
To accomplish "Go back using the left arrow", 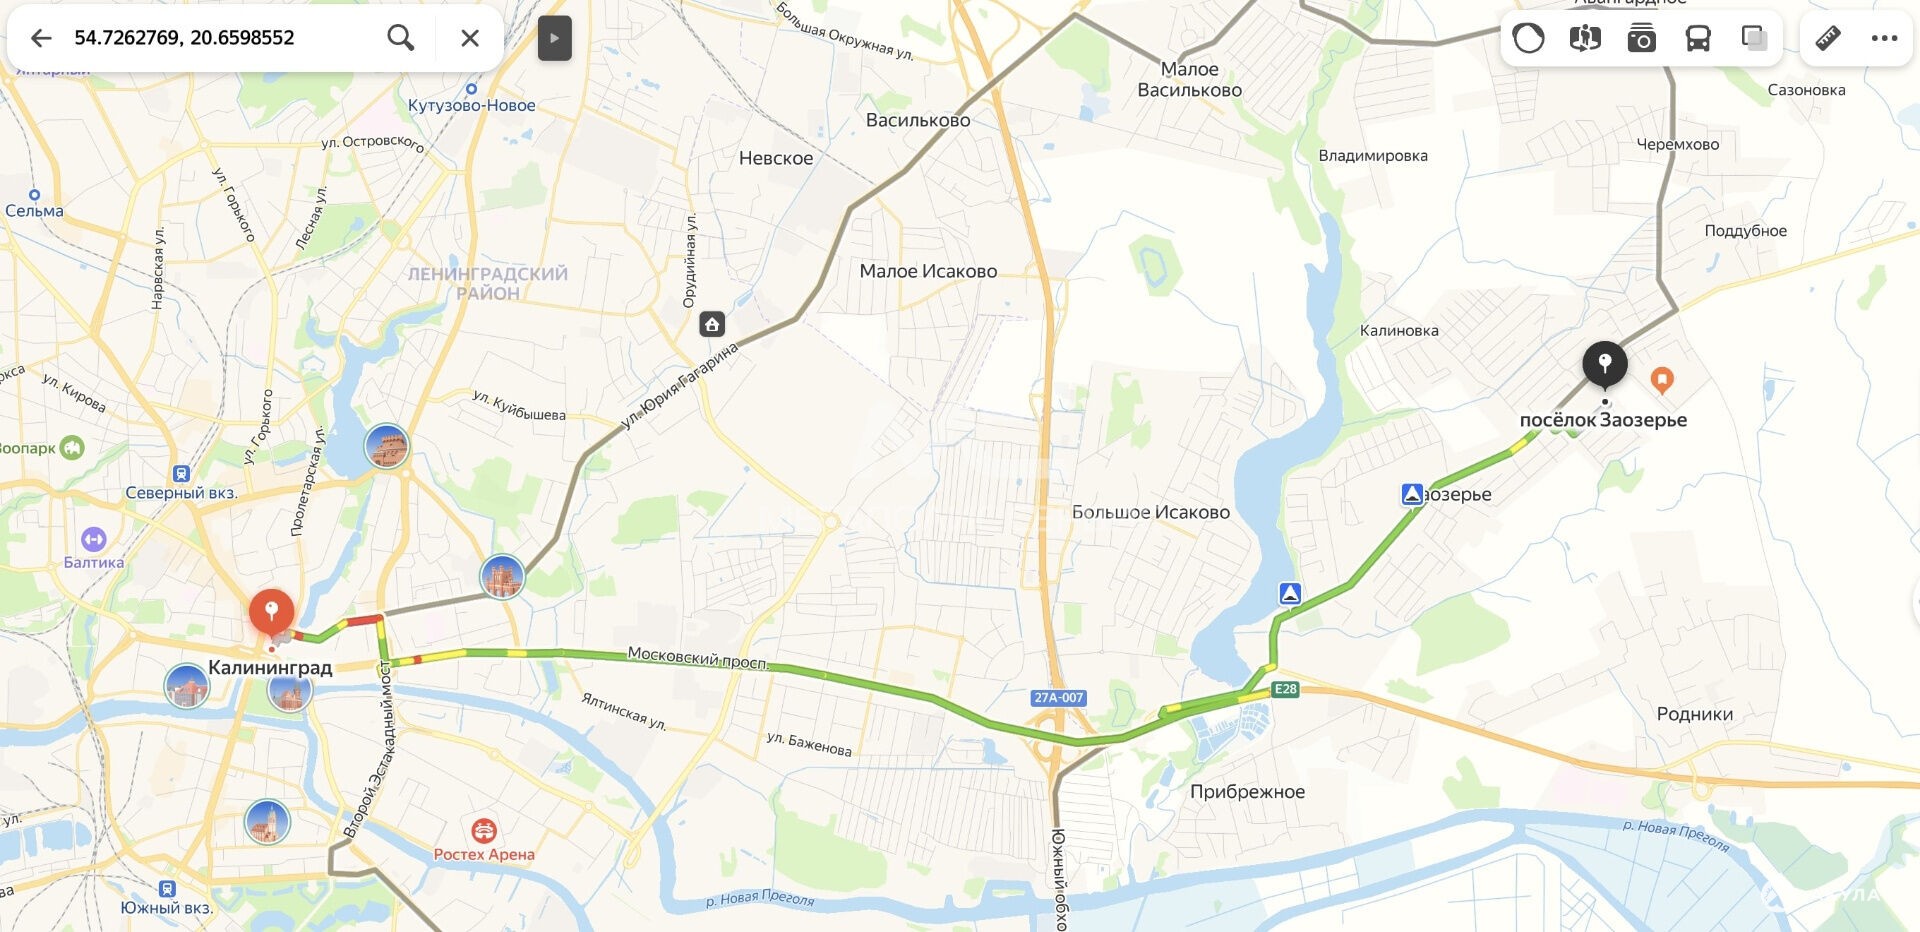I will pyautogui.click(x=40, y=38).
